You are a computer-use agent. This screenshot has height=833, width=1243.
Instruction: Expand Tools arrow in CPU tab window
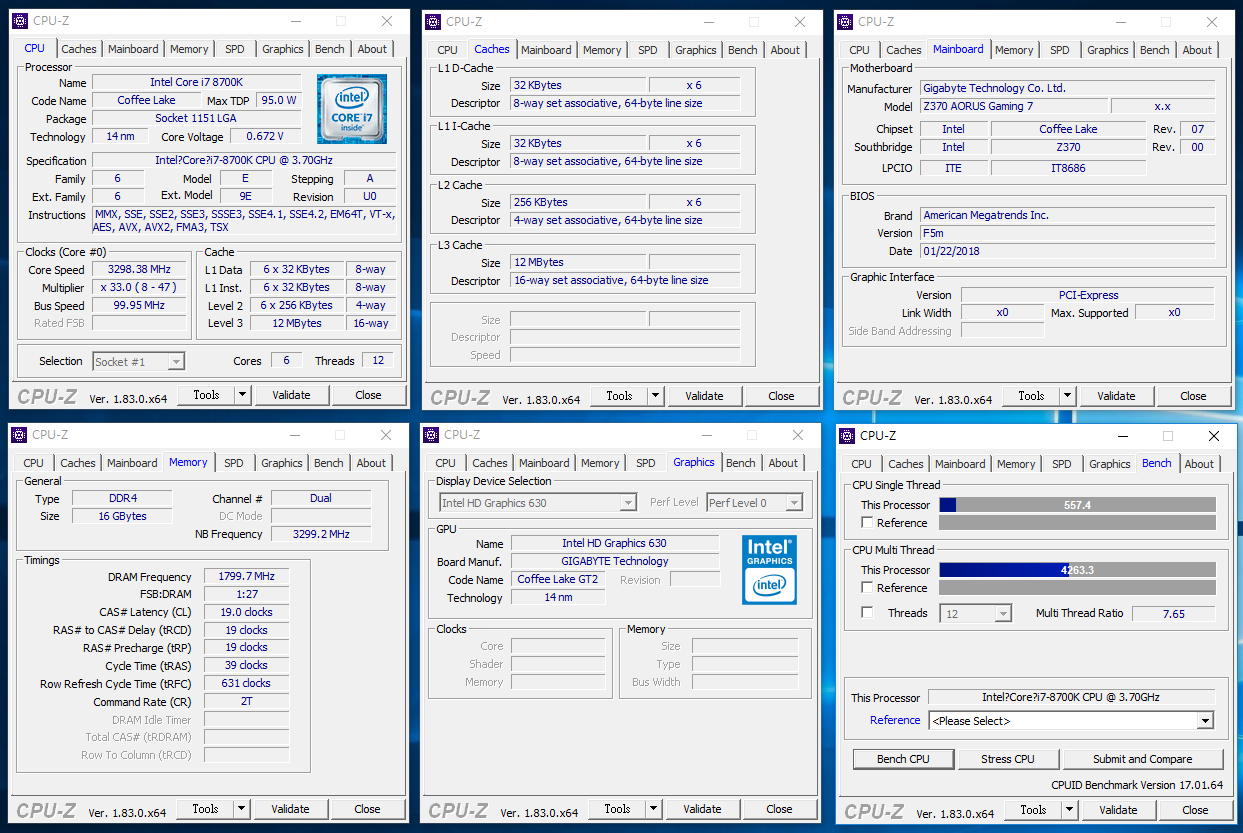(x=242, y=395)
